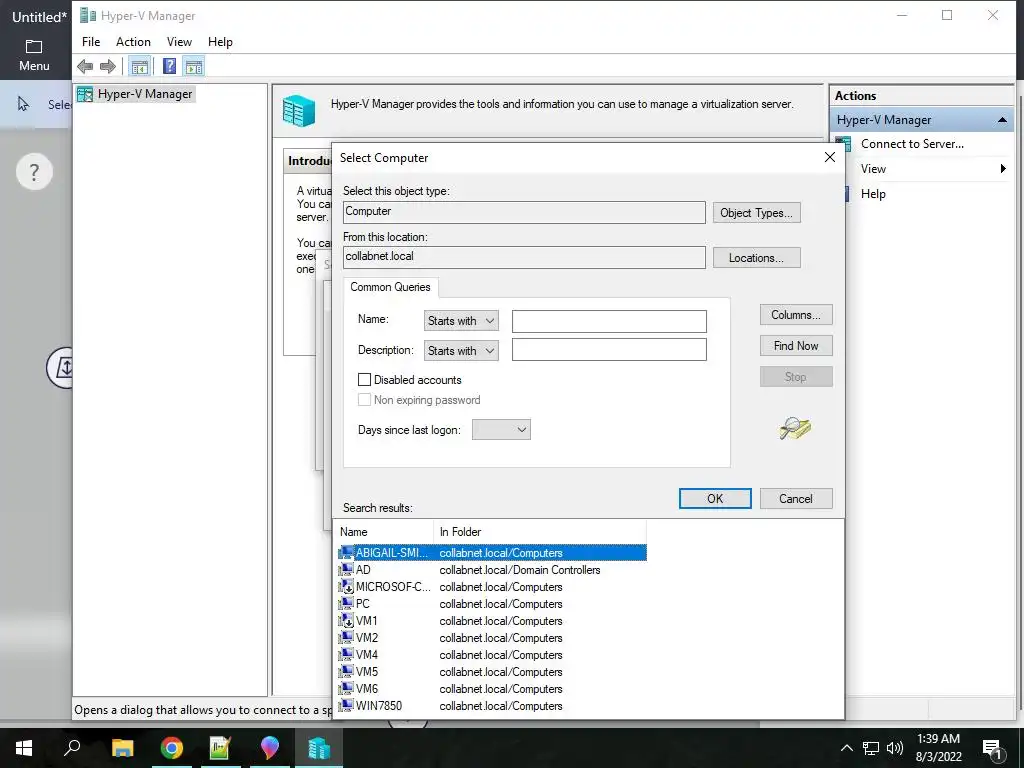Image resolution: width=1024 pixels, height=768 pixels.
Task: Click the Name query text field
Action: tap(609, 321)
